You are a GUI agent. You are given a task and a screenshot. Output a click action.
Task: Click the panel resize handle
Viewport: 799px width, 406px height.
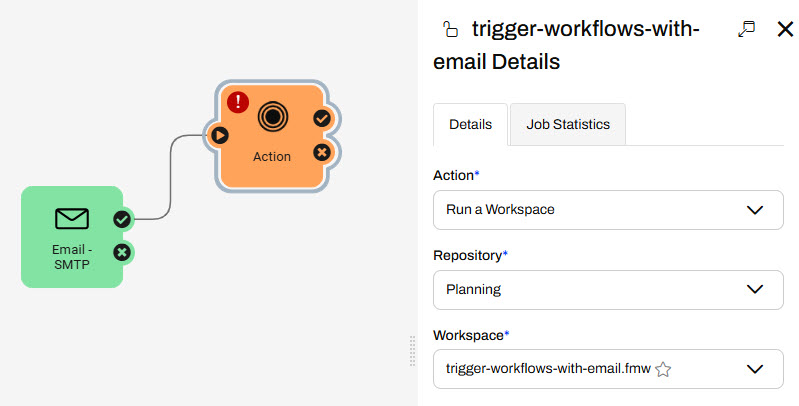412,351
